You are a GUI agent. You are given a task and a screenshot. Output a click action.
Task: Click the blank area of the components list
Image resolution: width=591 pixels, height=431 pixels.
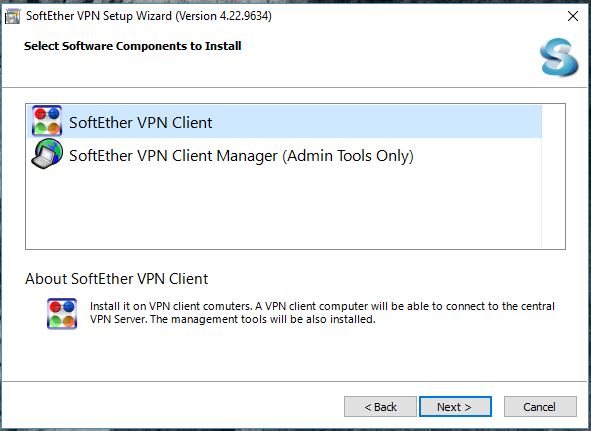click(285, 209)
